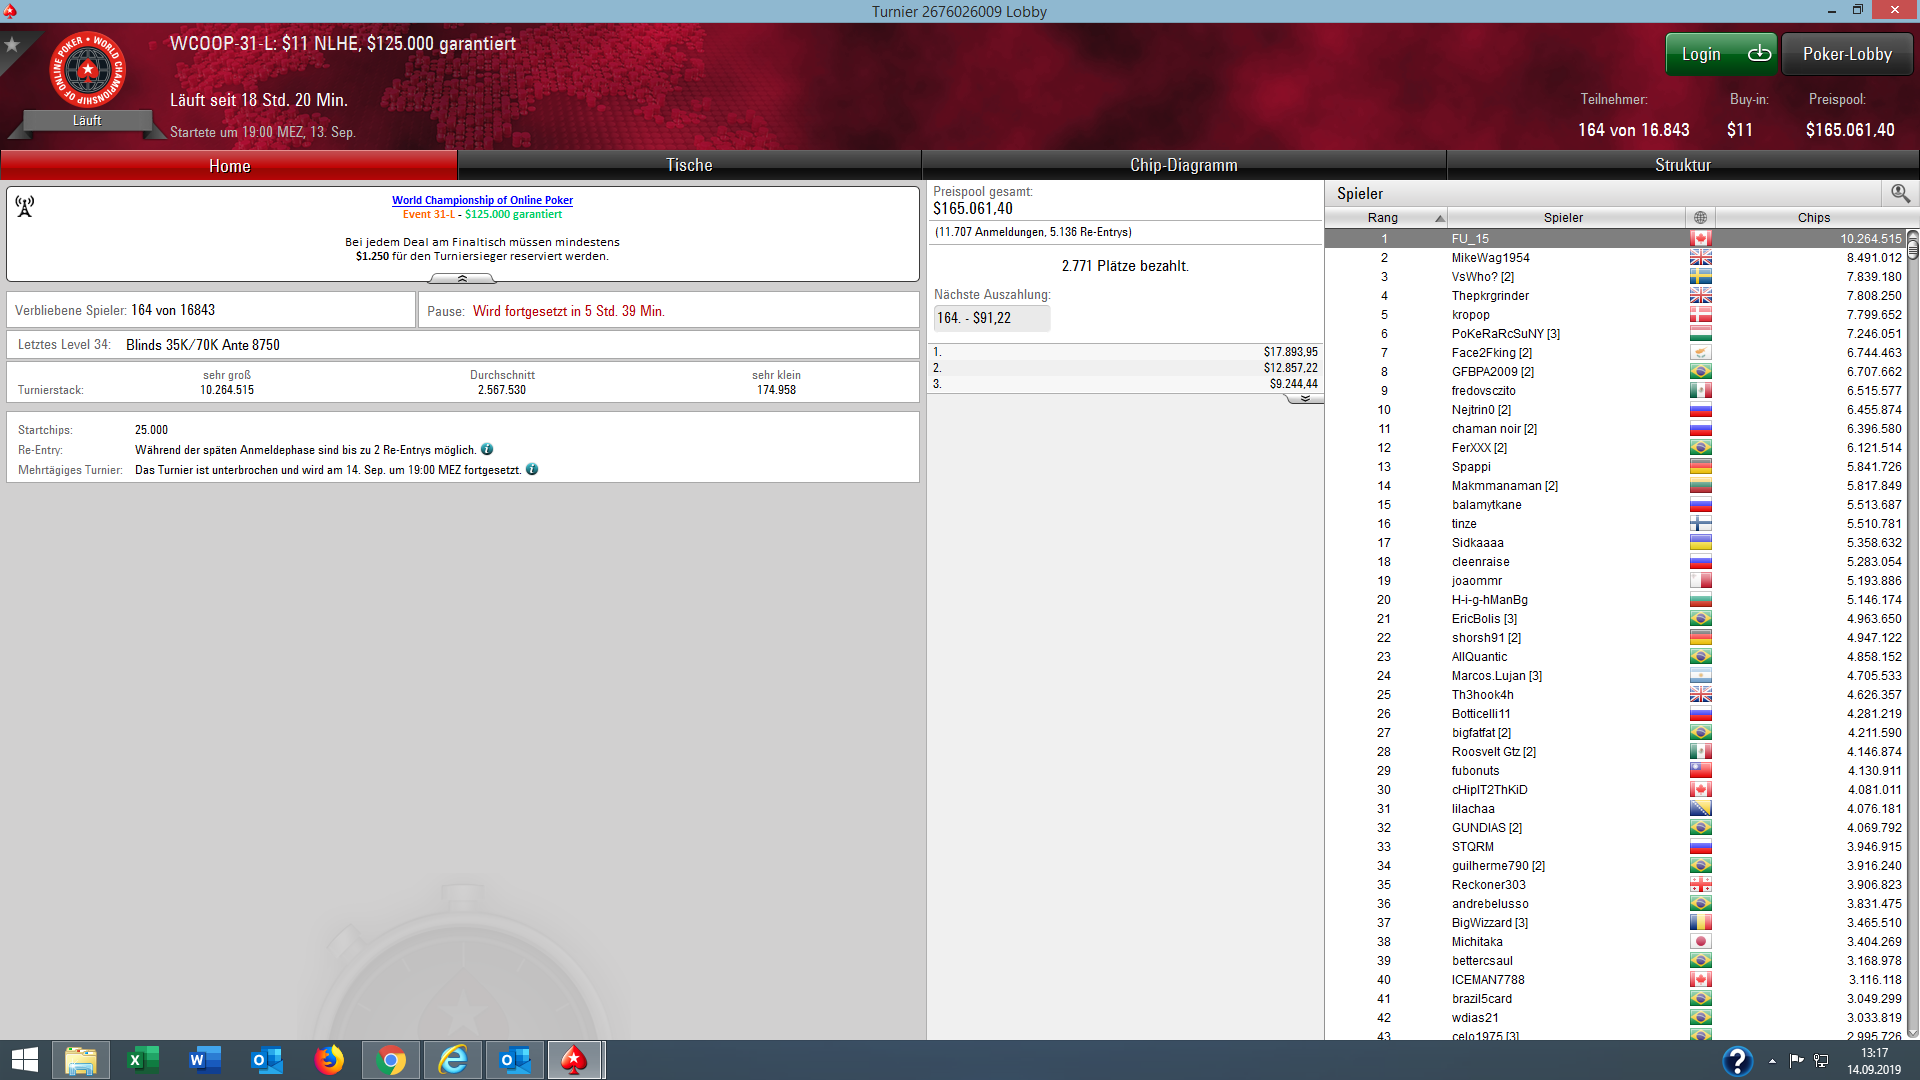Click the favorite star icon
Image resolution: width=1920 pixels, height=1080 pixels.
point(12,45)
